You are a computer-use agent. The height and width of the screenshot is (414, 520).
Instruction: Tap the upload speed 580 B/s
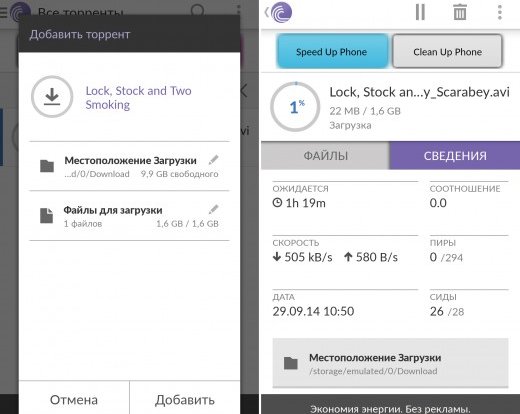tap(371, 257)
